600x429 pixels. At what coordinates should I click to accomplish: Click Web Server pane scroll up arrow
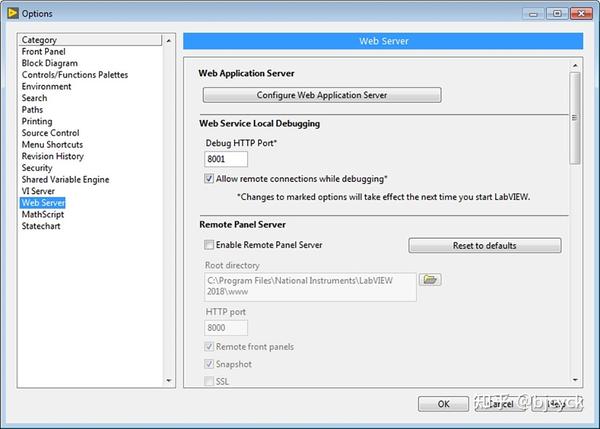click(575, 66)
